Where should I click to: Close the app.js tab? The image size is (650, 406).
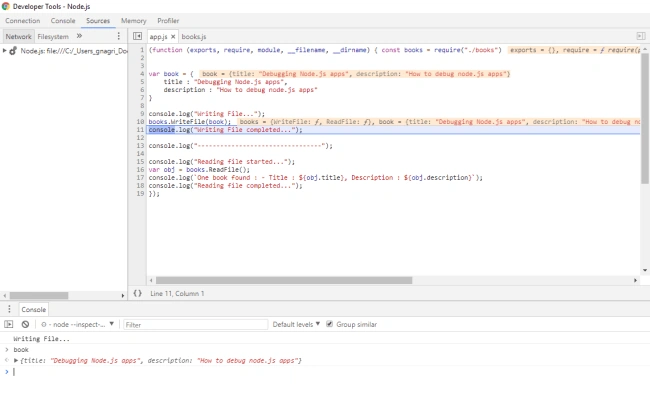point(173,36)
